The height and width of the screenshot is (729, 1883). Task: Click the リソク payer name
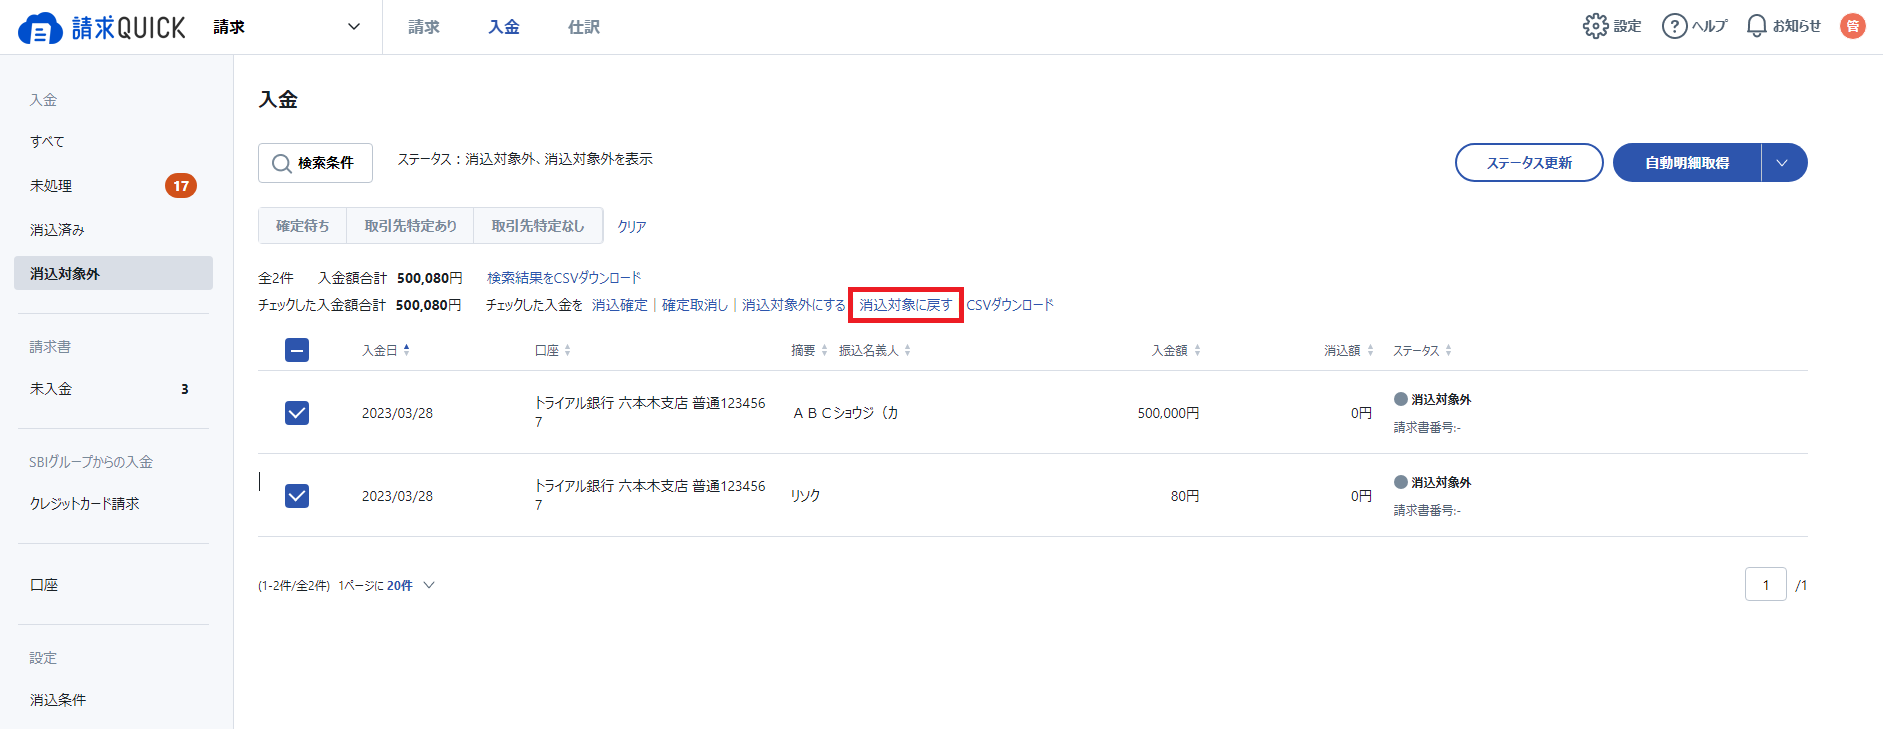805,496
